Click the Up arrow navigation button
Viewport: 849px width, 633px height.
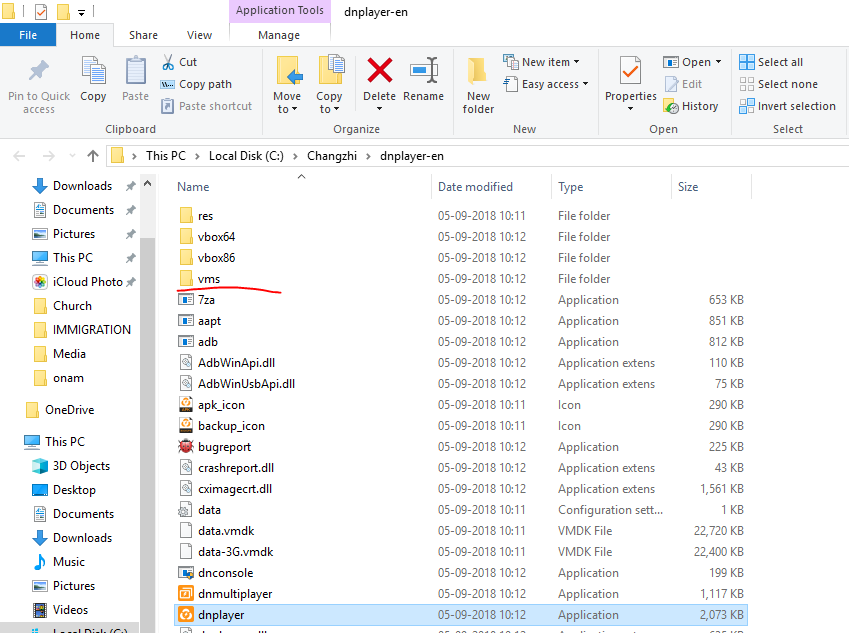(x=93, y=156)
